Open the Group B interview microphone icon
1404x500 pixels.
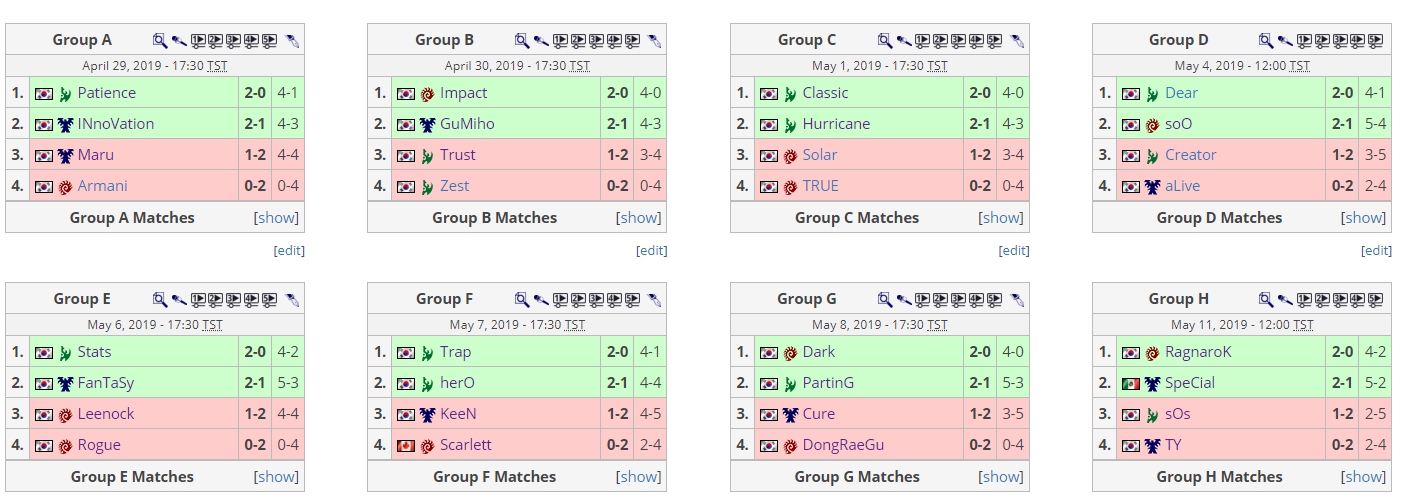click(x=541, y=41)
